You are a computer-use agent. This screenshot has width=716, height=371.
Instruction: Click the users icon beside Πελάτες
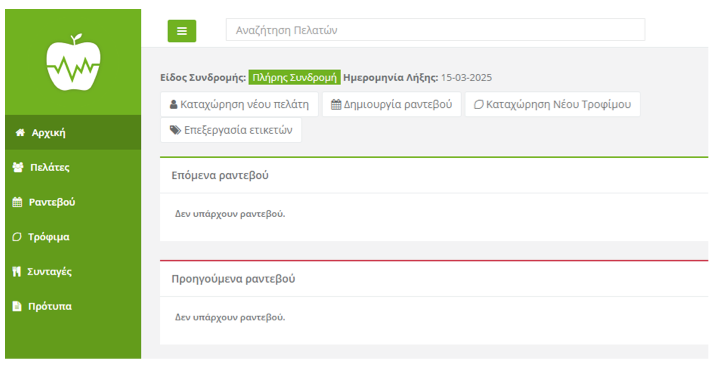tap(18, 167)
